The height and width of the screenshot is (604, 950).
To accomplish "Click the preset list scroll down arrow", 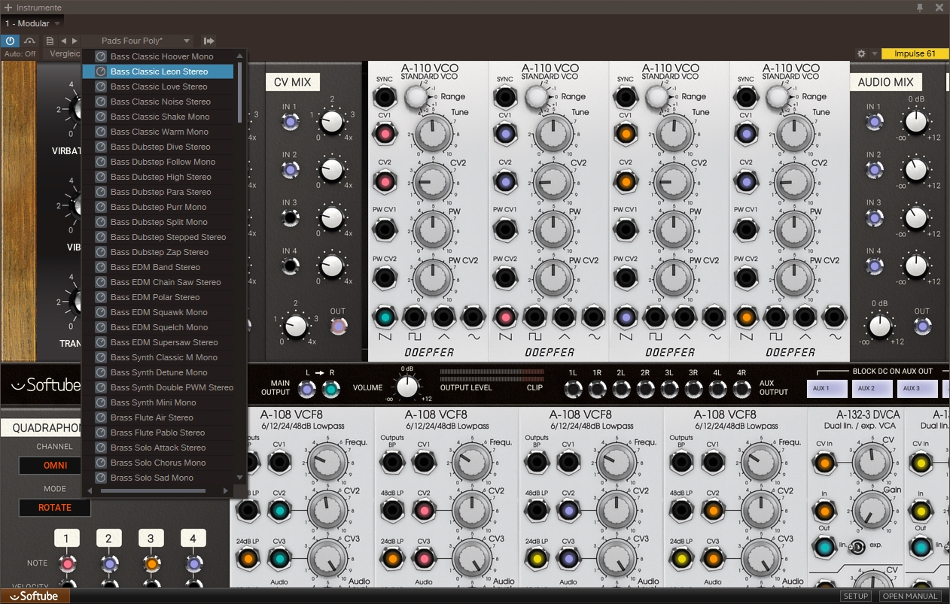I will point(240,477).
